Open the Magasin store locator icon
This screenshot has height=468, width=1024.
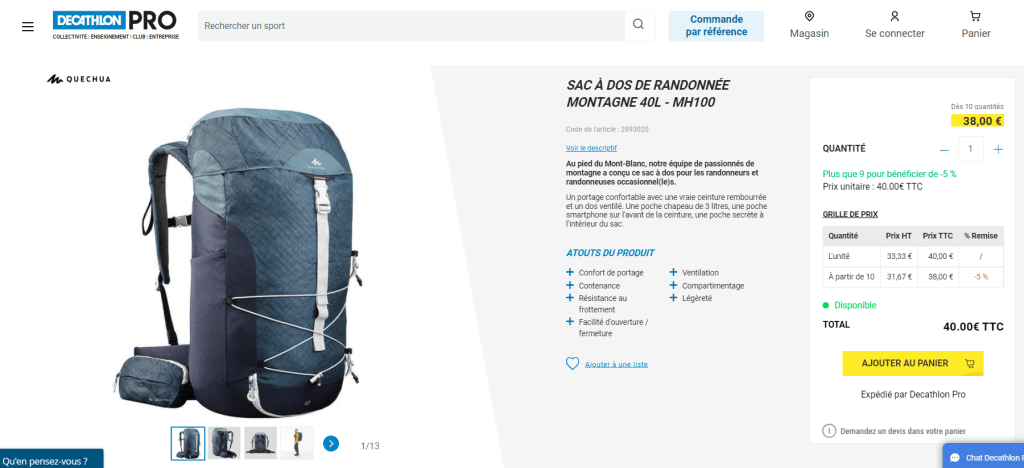809,17
